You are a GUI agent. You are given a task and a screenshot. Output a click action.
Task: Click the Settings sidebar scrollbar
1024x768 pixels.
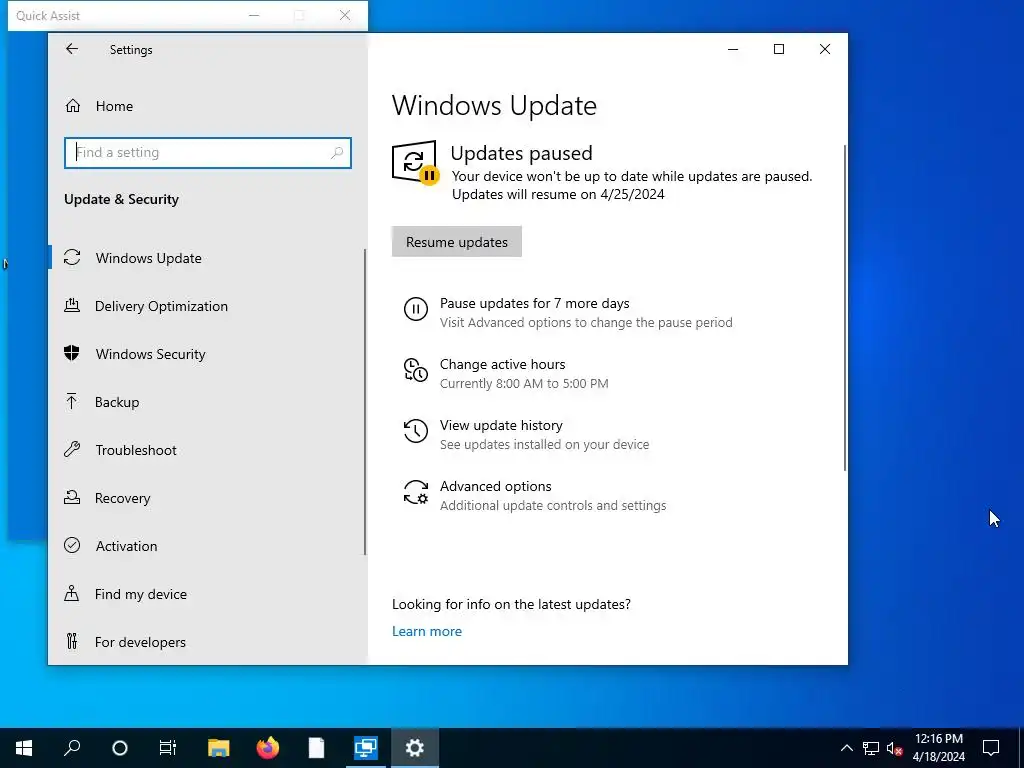(365, 402)
